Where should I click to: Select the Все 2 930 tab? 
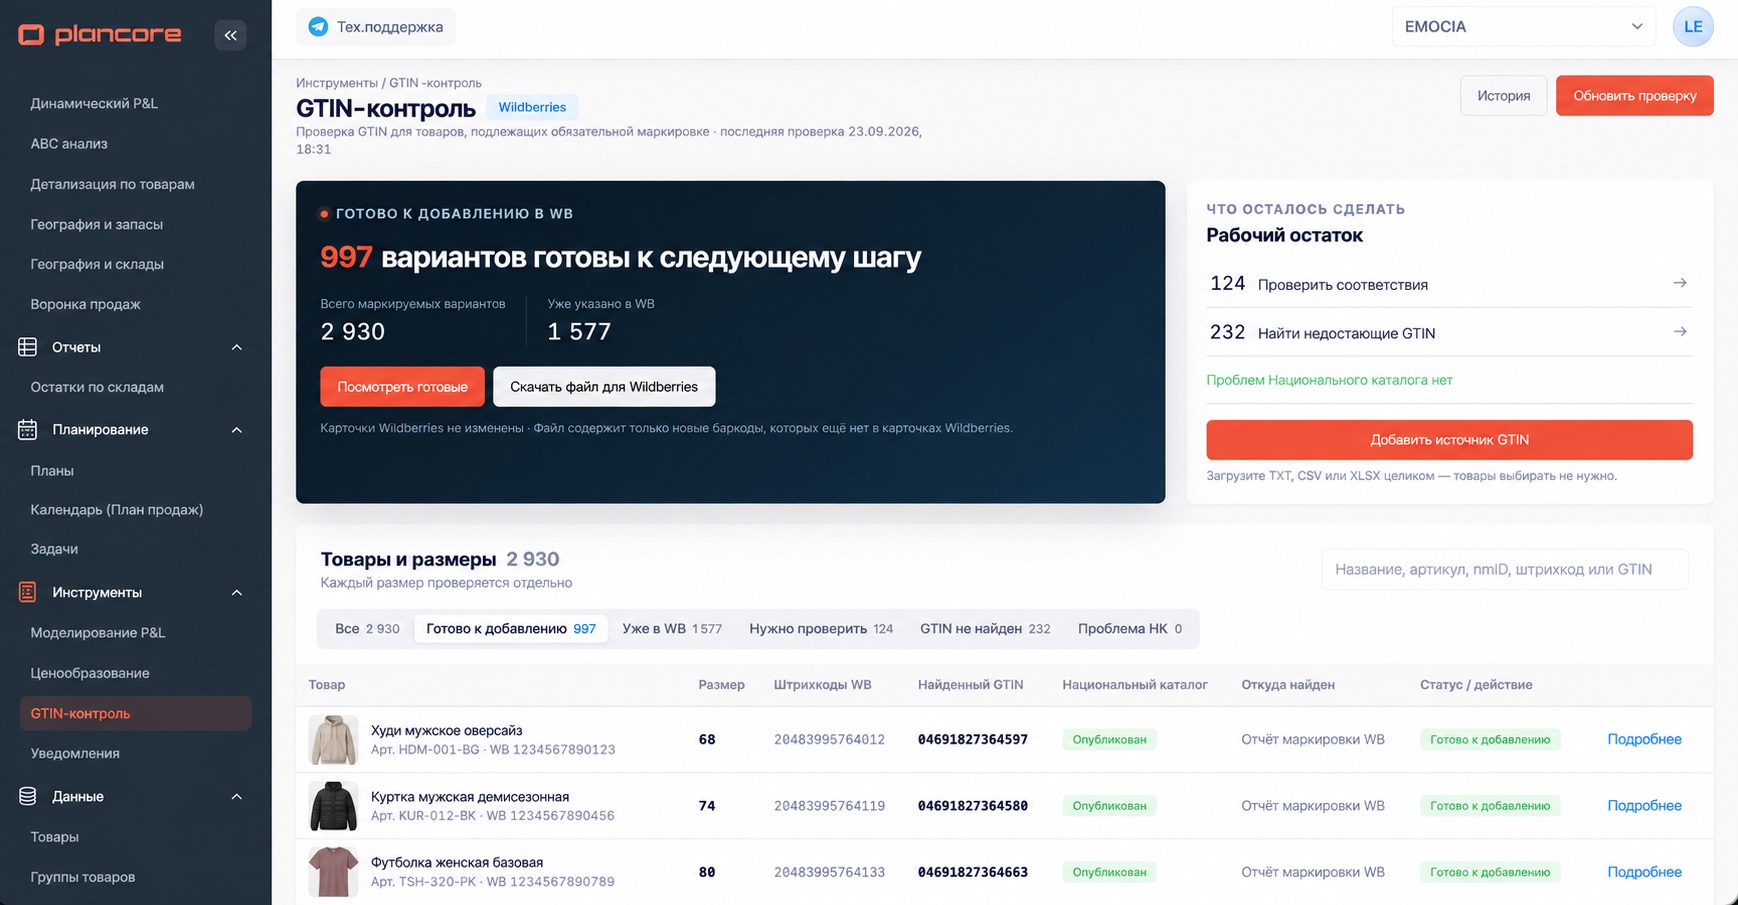point(367,629)
